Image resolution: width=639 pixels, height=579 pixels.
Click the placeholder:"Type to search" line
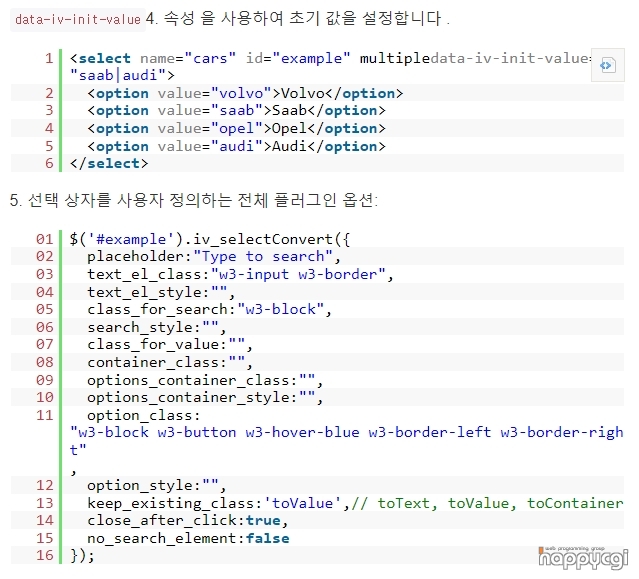(214, 256)
